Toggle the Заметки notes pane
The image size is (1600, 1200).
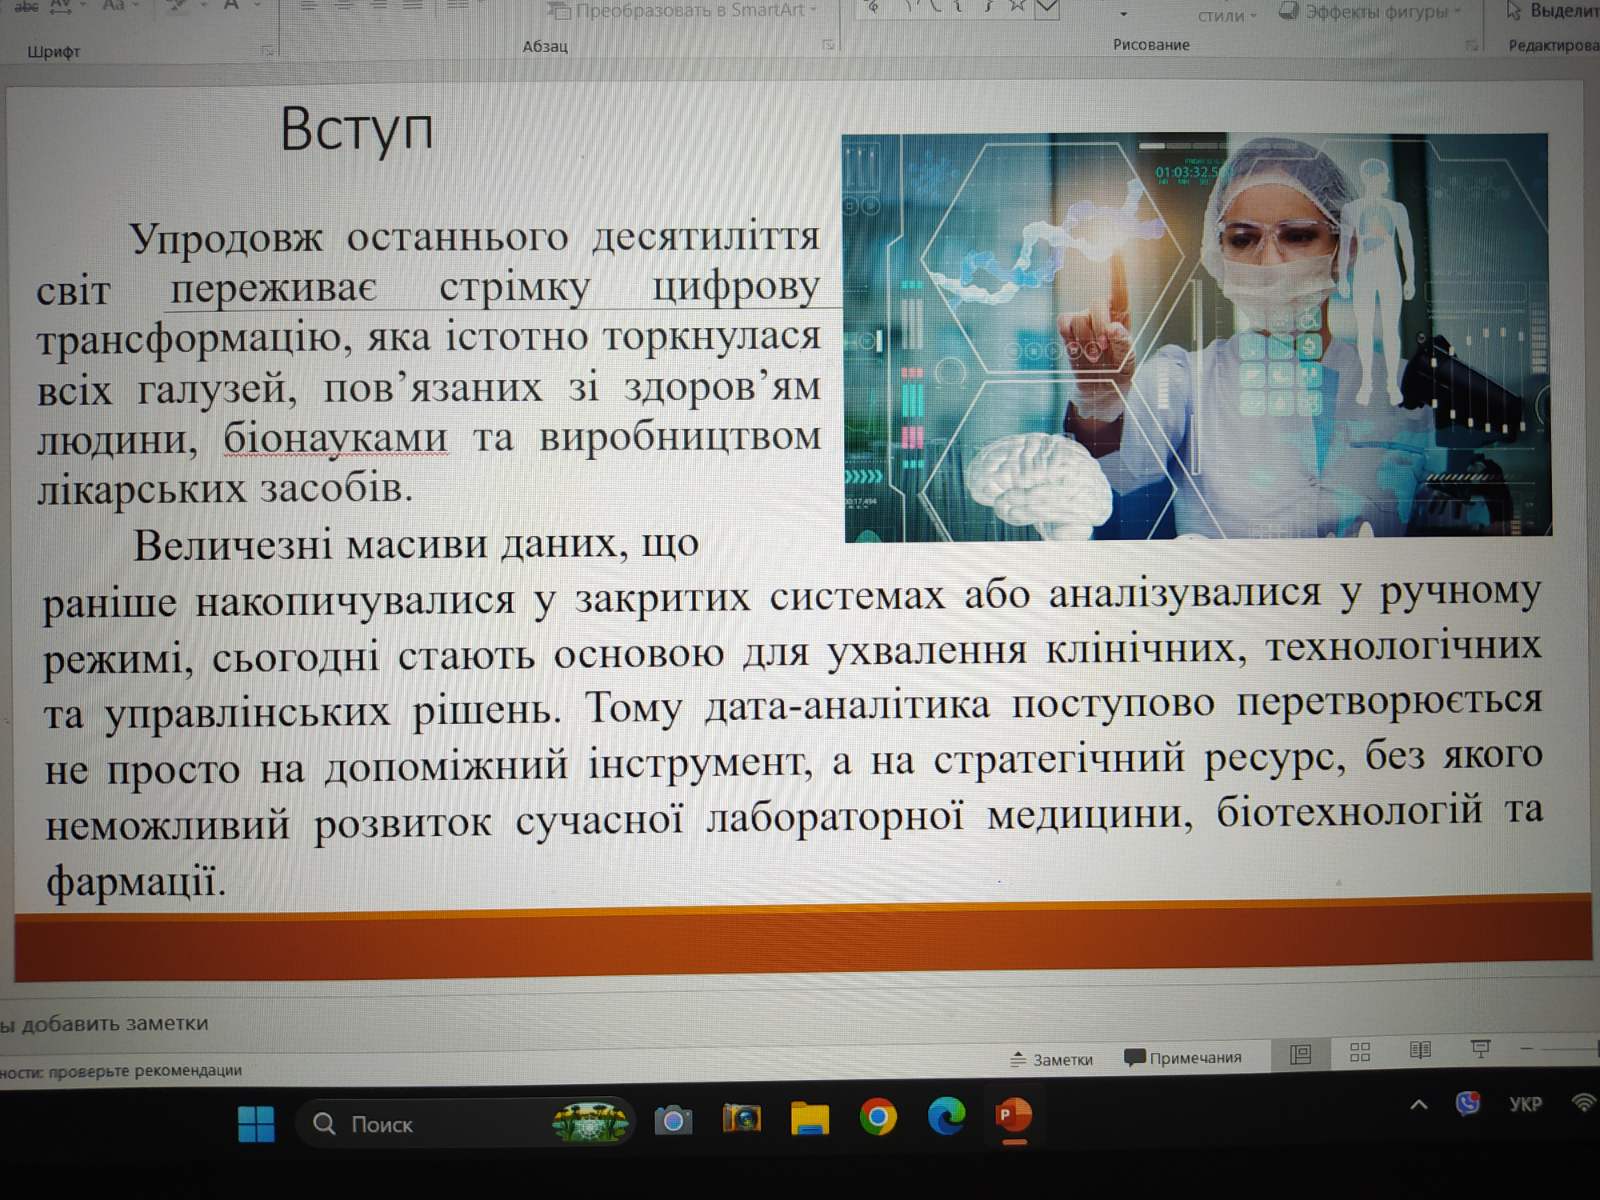pos(1052,1060)
